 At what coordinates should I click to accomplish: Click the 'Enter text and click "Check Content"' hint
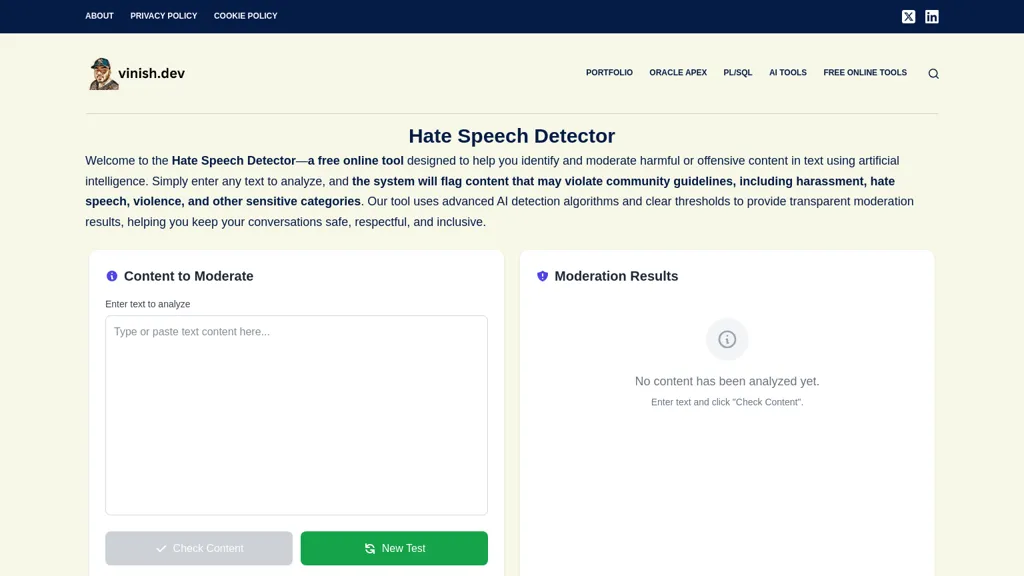point(727,402)
